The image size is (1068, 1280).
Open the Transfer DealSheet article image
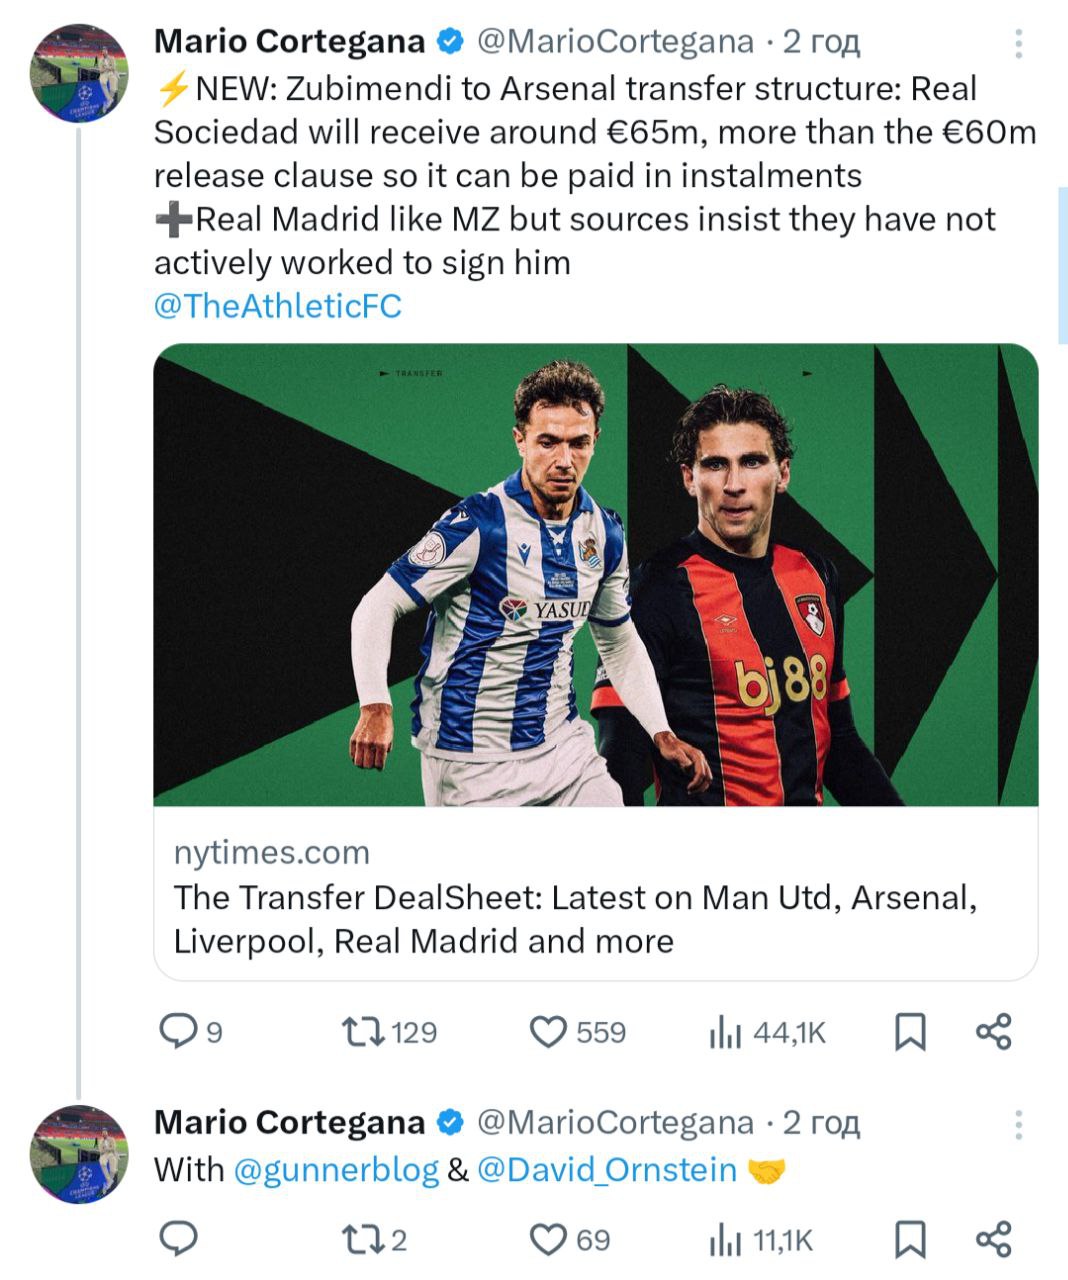coord(595,575)
